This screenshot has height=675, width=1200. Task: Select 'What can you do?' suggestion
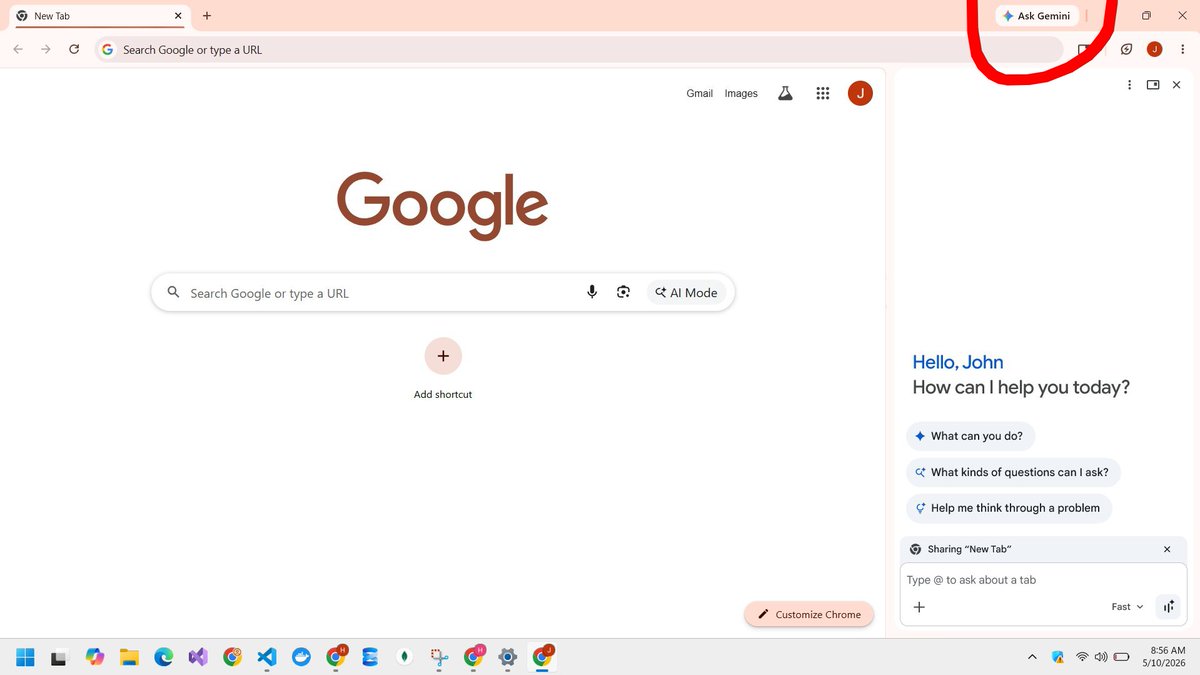(971, 436)
